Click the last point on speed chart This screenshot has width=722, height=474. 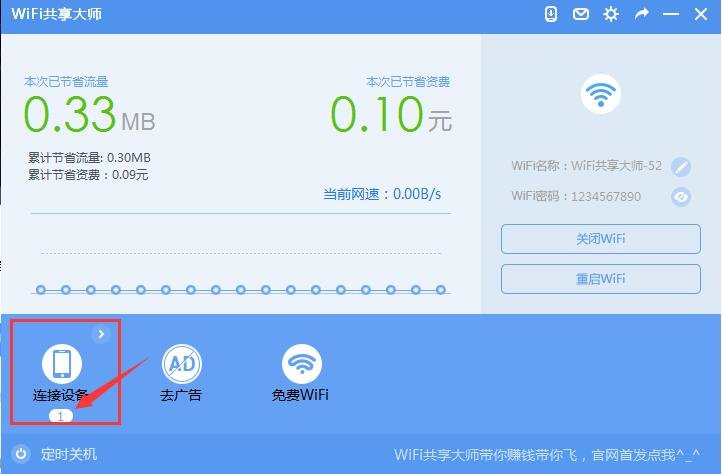[441, 290]
